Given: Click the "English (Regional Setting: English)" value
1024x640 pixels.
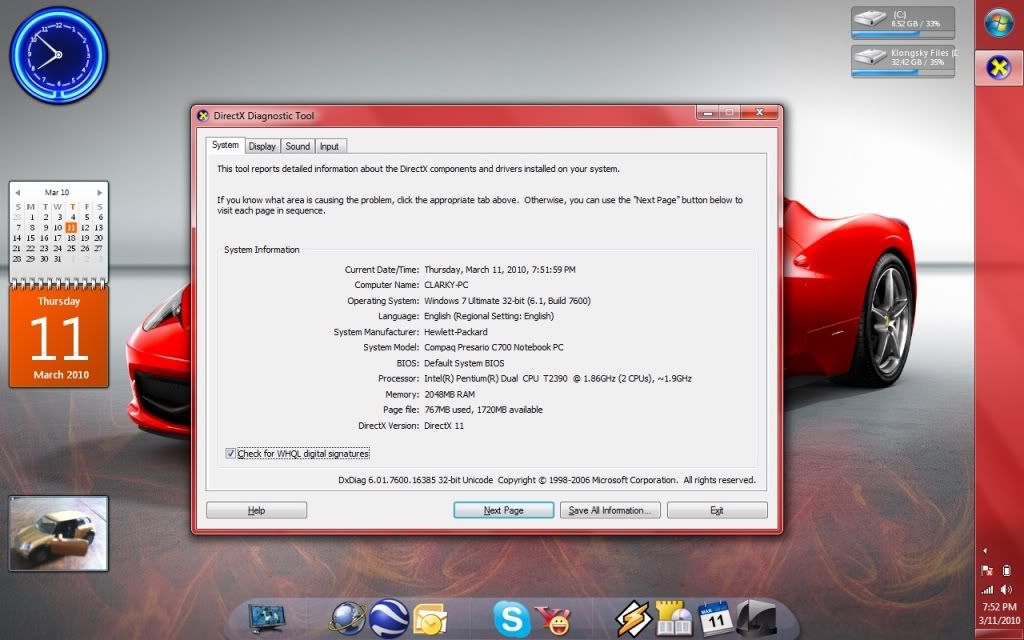Looking at the screenshot, I should coord(489,316).
